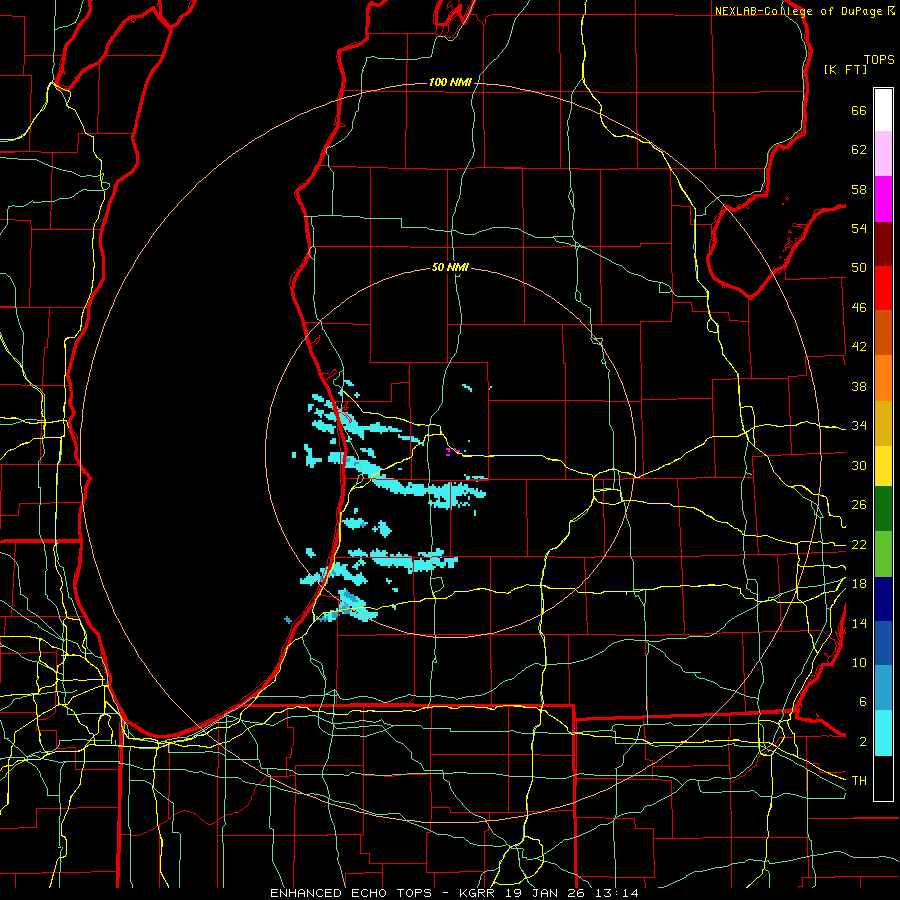
Task: Click the 34 legend value
Action: tap(859, 426)
